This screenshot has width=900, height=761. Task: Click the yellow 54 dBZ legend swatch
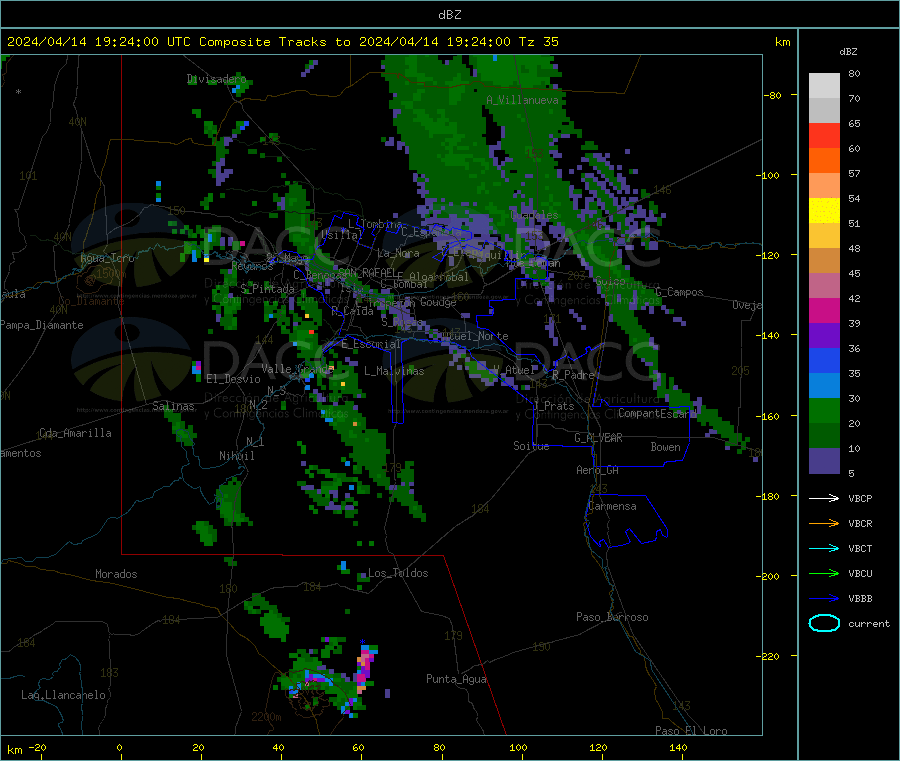(x=824, y=211)
